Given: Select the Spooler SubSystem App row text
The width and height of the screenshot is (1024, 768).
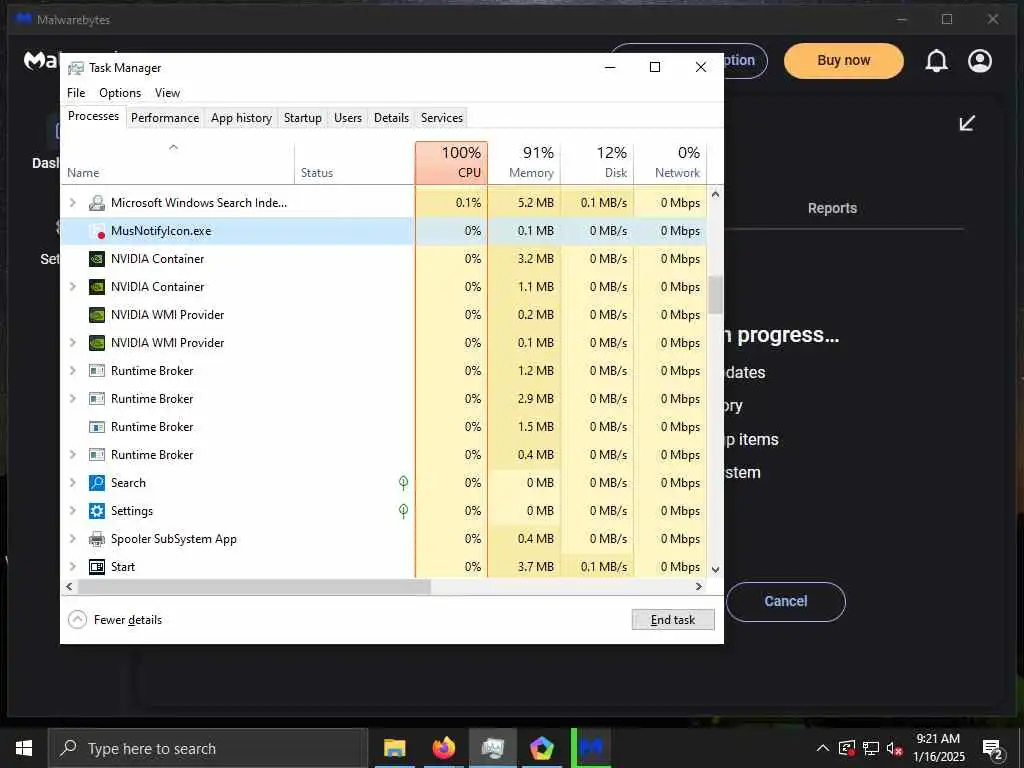Looking at the screenshot, I should click(174, 539).
